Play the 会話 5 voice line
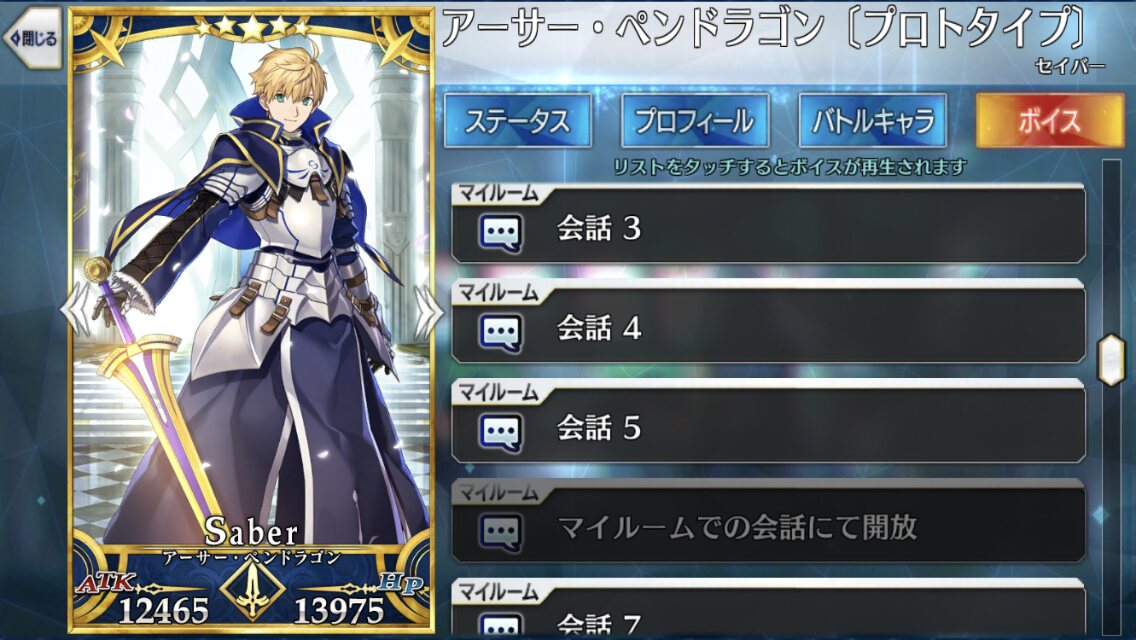Screen dimensions: 1136x640 point(768,423)
